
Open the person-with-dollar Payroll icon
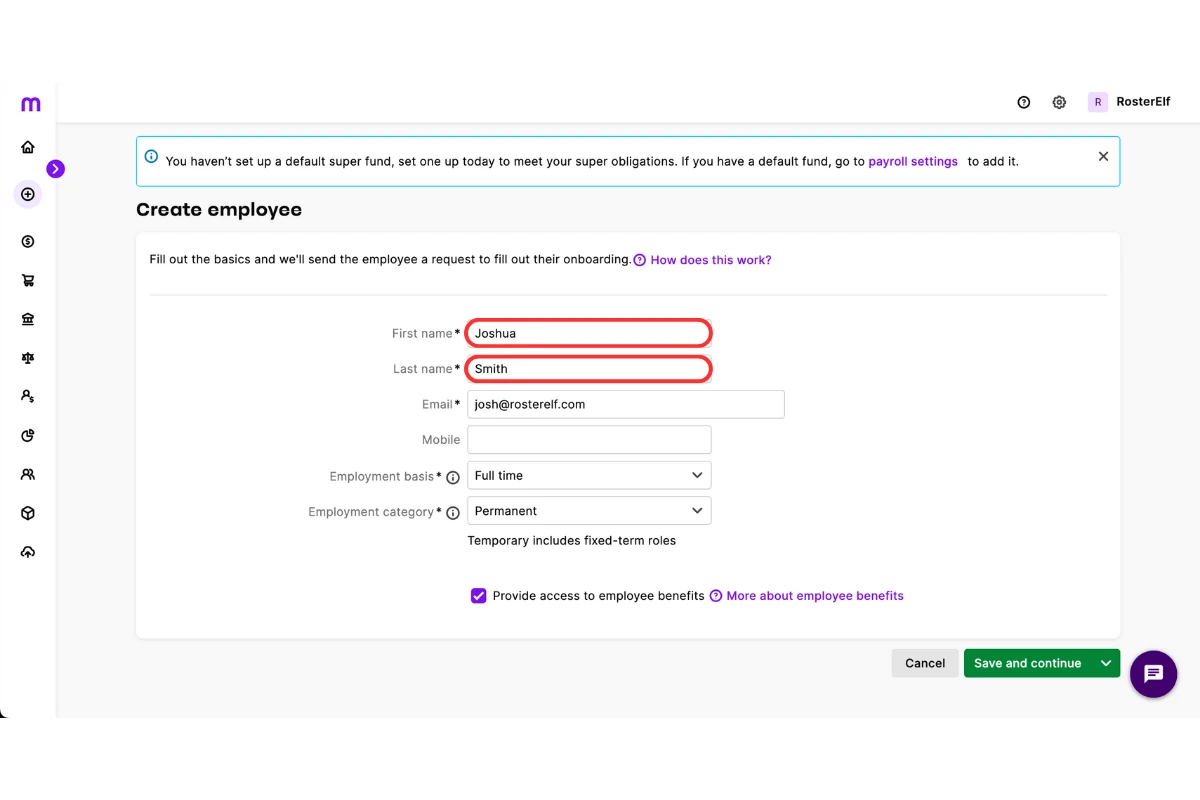[28, 397]
